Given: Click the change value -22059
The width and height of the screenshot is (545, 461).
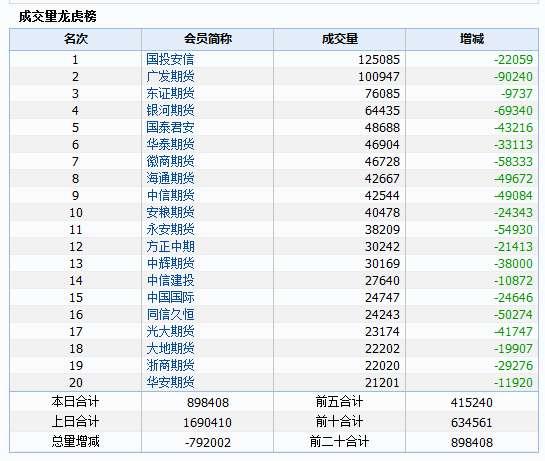Looking at the screenshot, I should pyautogui.click(x=513, y=60).
